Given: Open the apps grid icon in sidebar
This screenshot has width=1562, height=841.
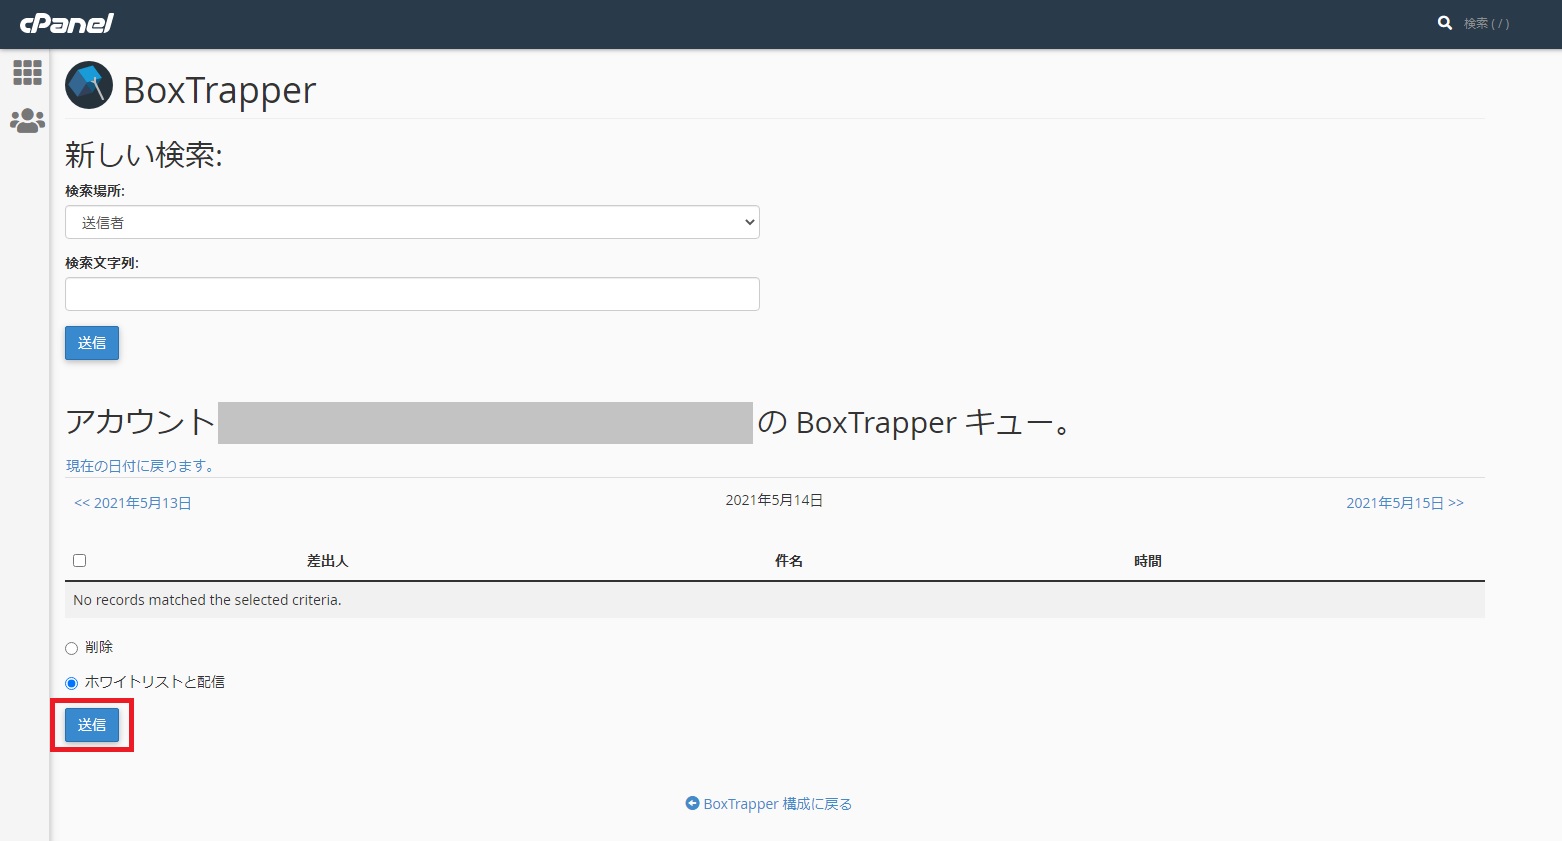Looking at the screenshot, I should [27, 72].
